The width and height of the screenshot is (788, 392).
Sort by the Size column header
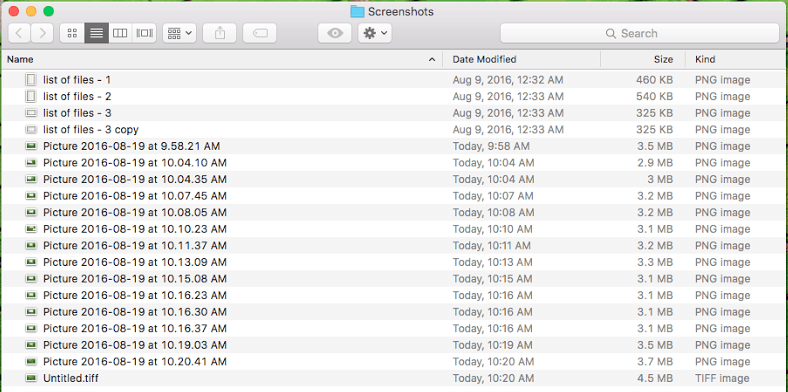643,59
